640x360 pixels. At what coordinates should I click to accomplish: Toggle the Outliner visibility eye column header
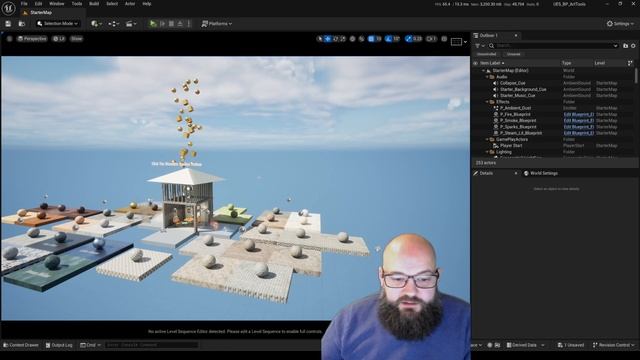pyautogui.click(x=475, y=63)
